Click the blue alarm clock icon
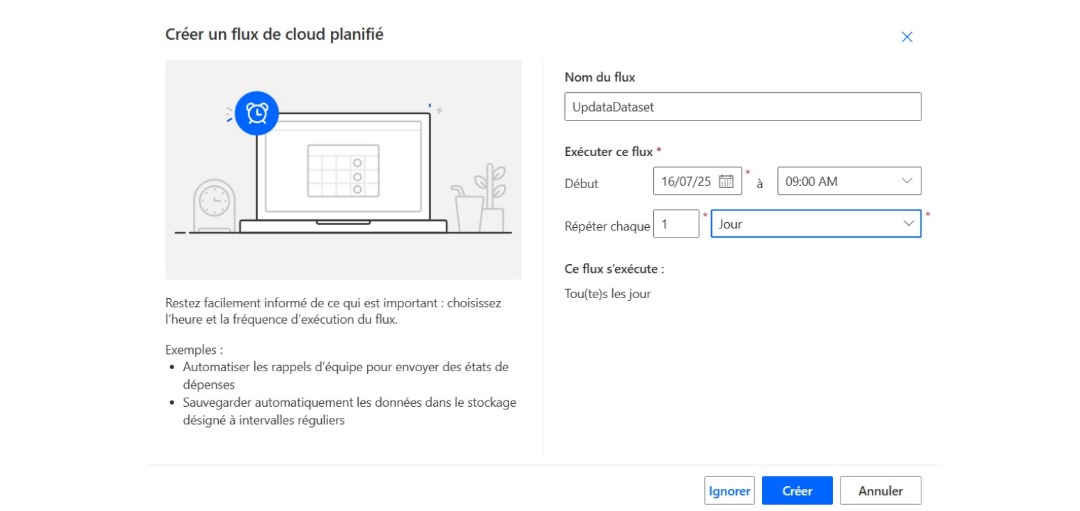The height and width of the screenshot is (511, 1080). tap(257, 113)
